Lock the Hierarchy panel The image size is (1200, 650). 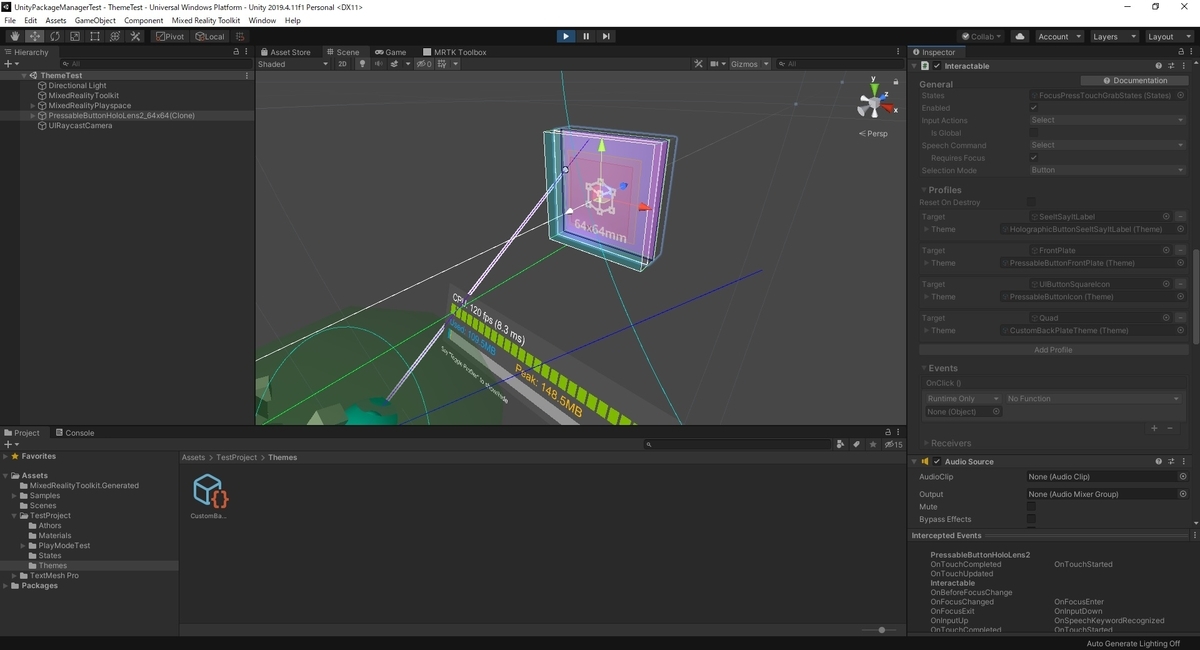(x=236, y=52)
